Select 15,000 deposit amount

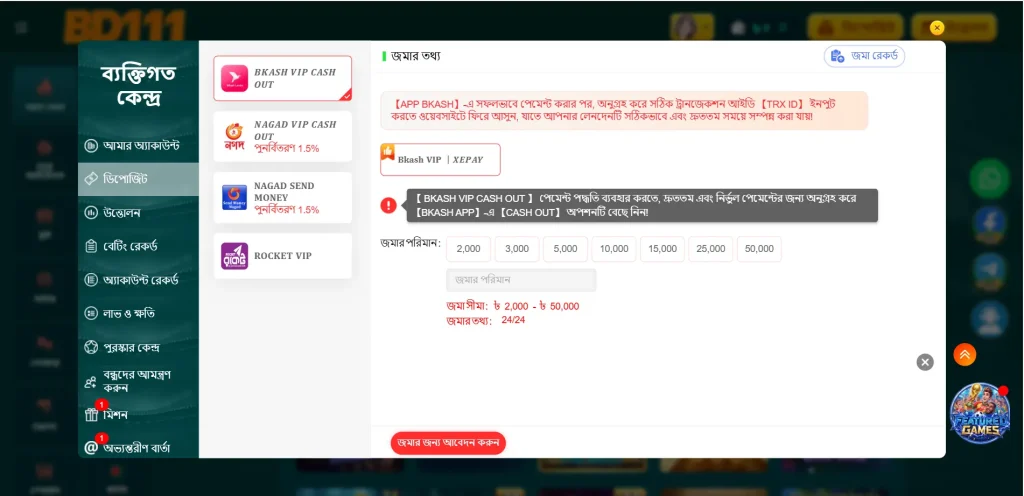[x=662, y=249]
